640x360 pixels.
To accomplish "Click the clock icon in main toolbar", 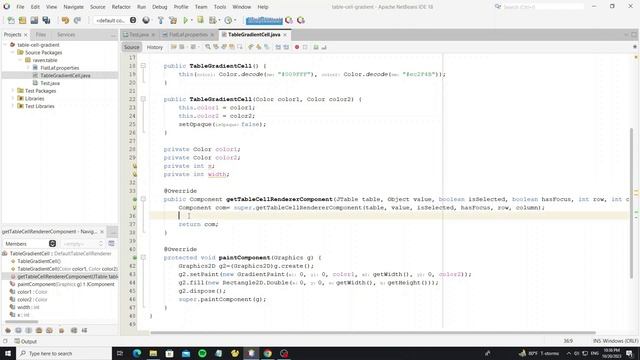I will point(228,20).
